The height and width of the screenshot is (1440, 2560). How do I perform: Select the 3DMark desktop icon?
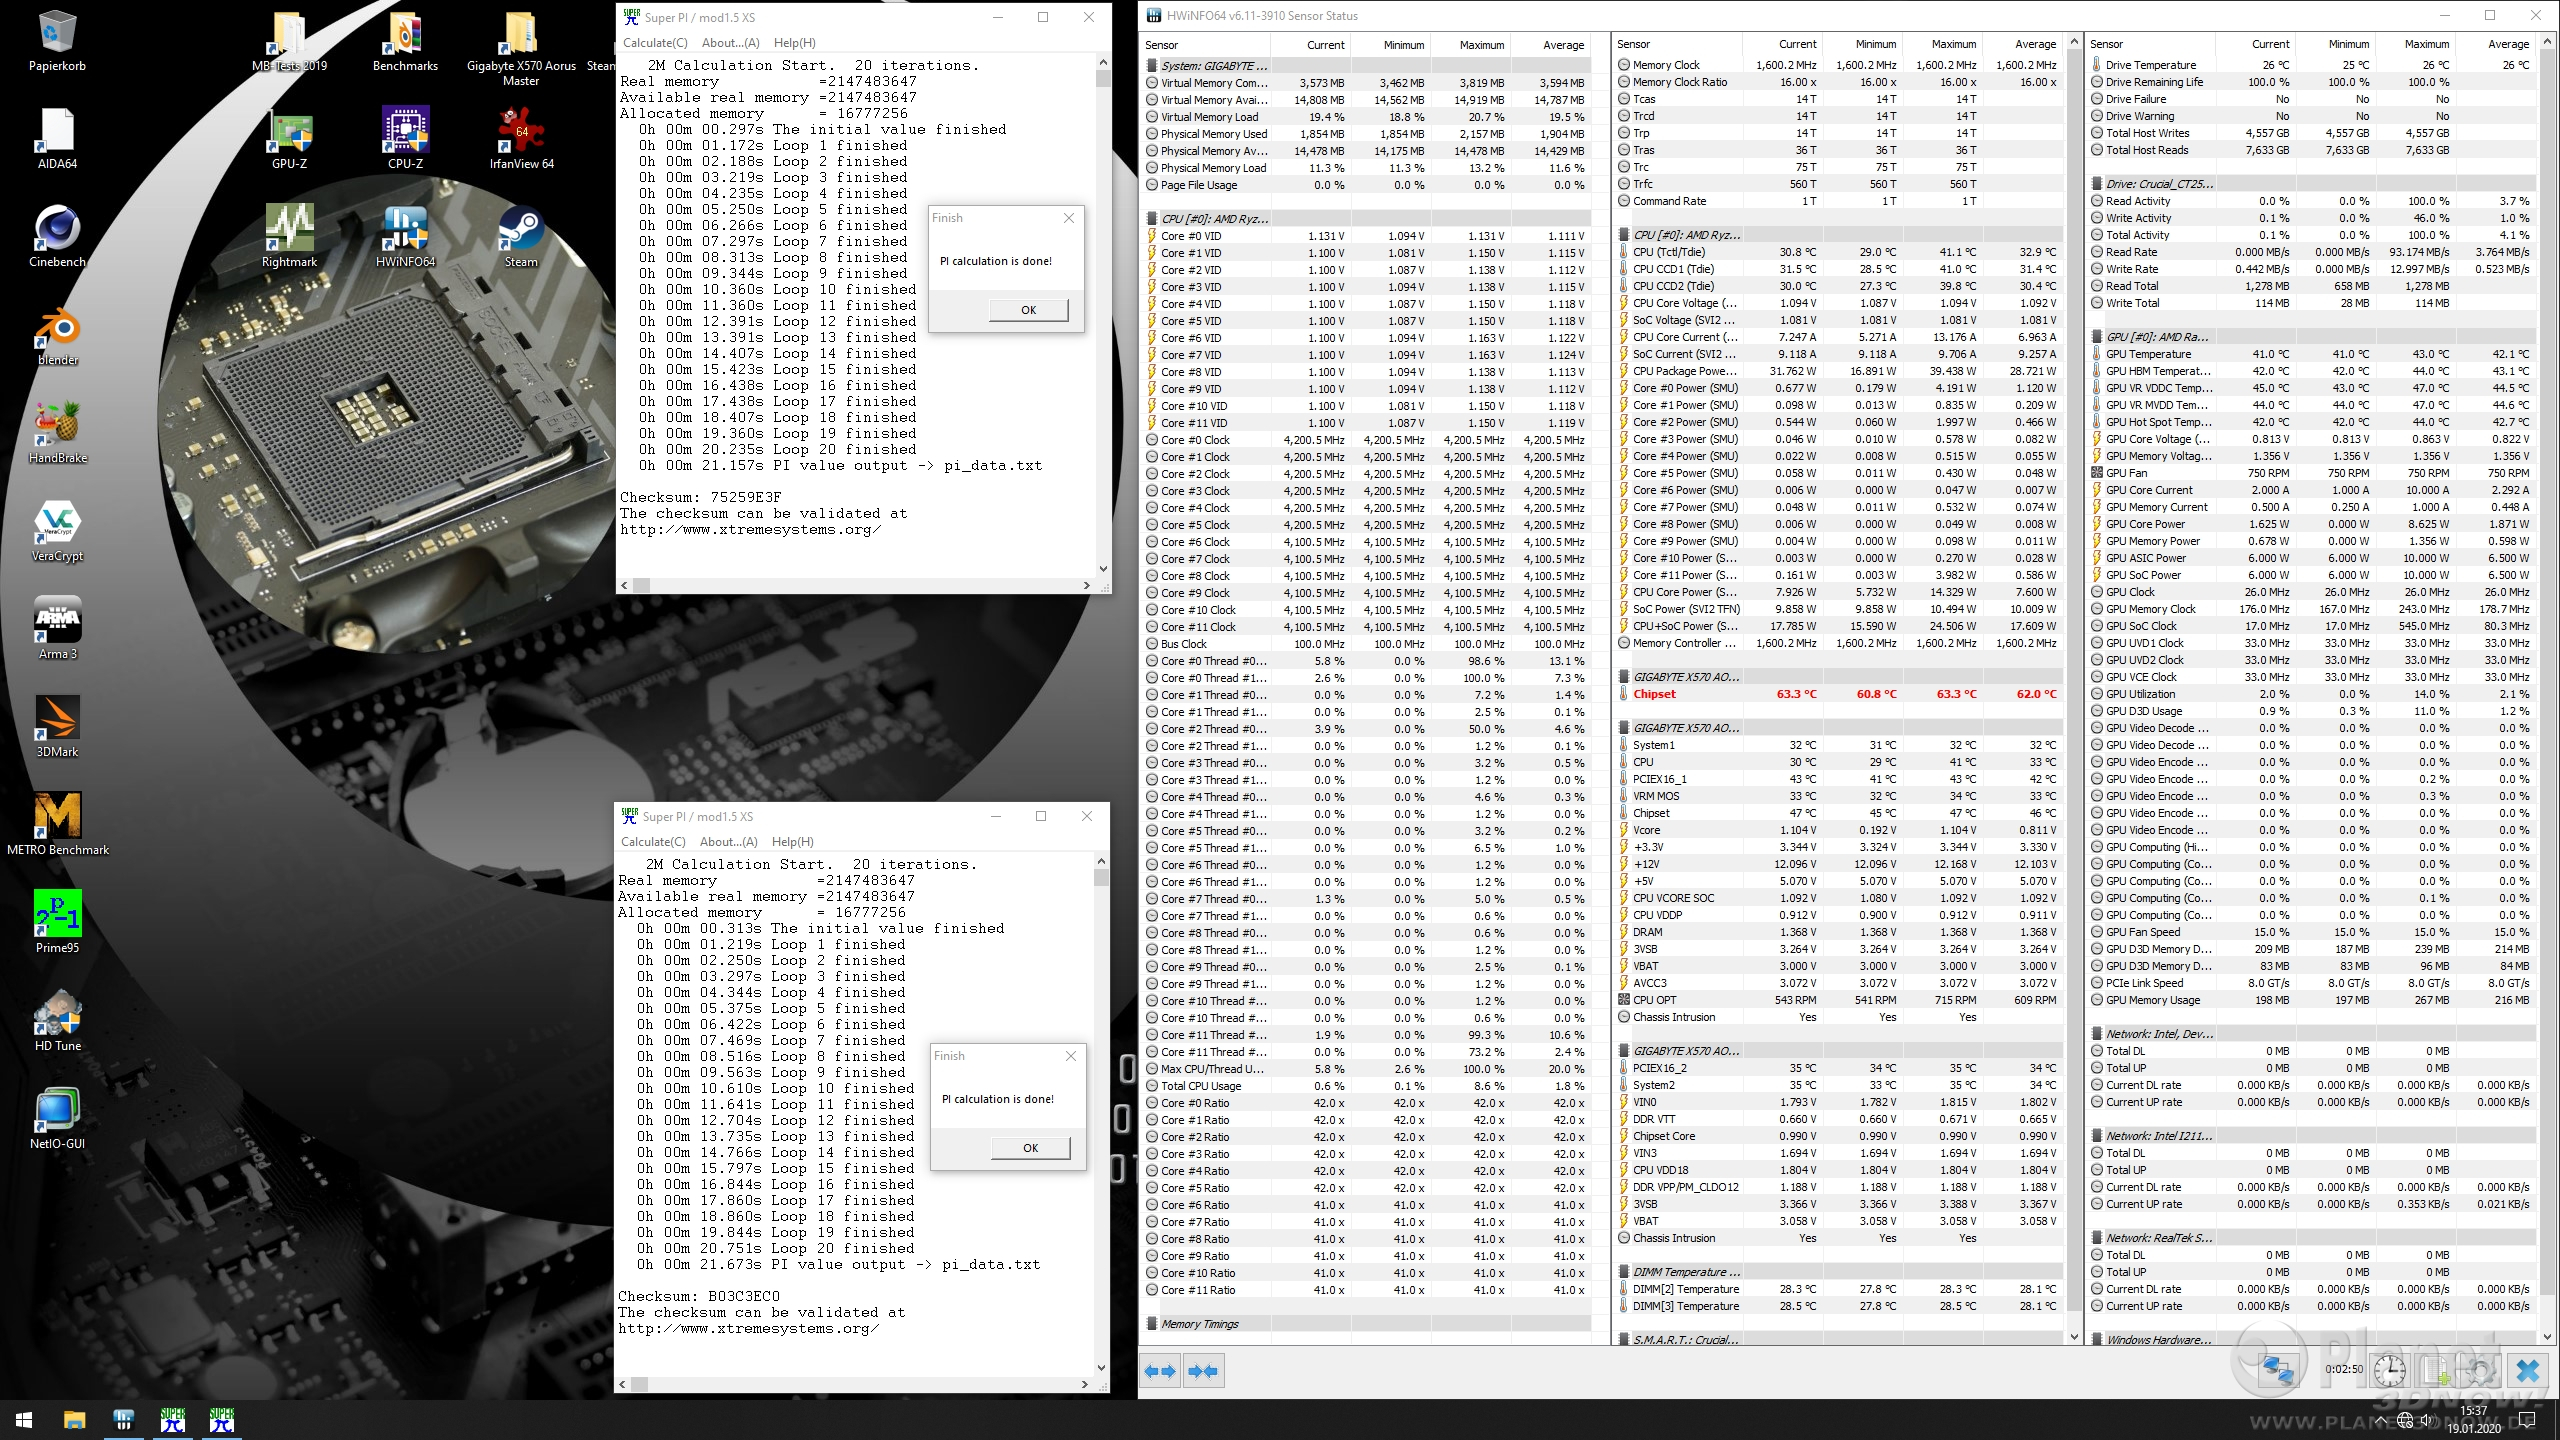[x=57, y=727]
